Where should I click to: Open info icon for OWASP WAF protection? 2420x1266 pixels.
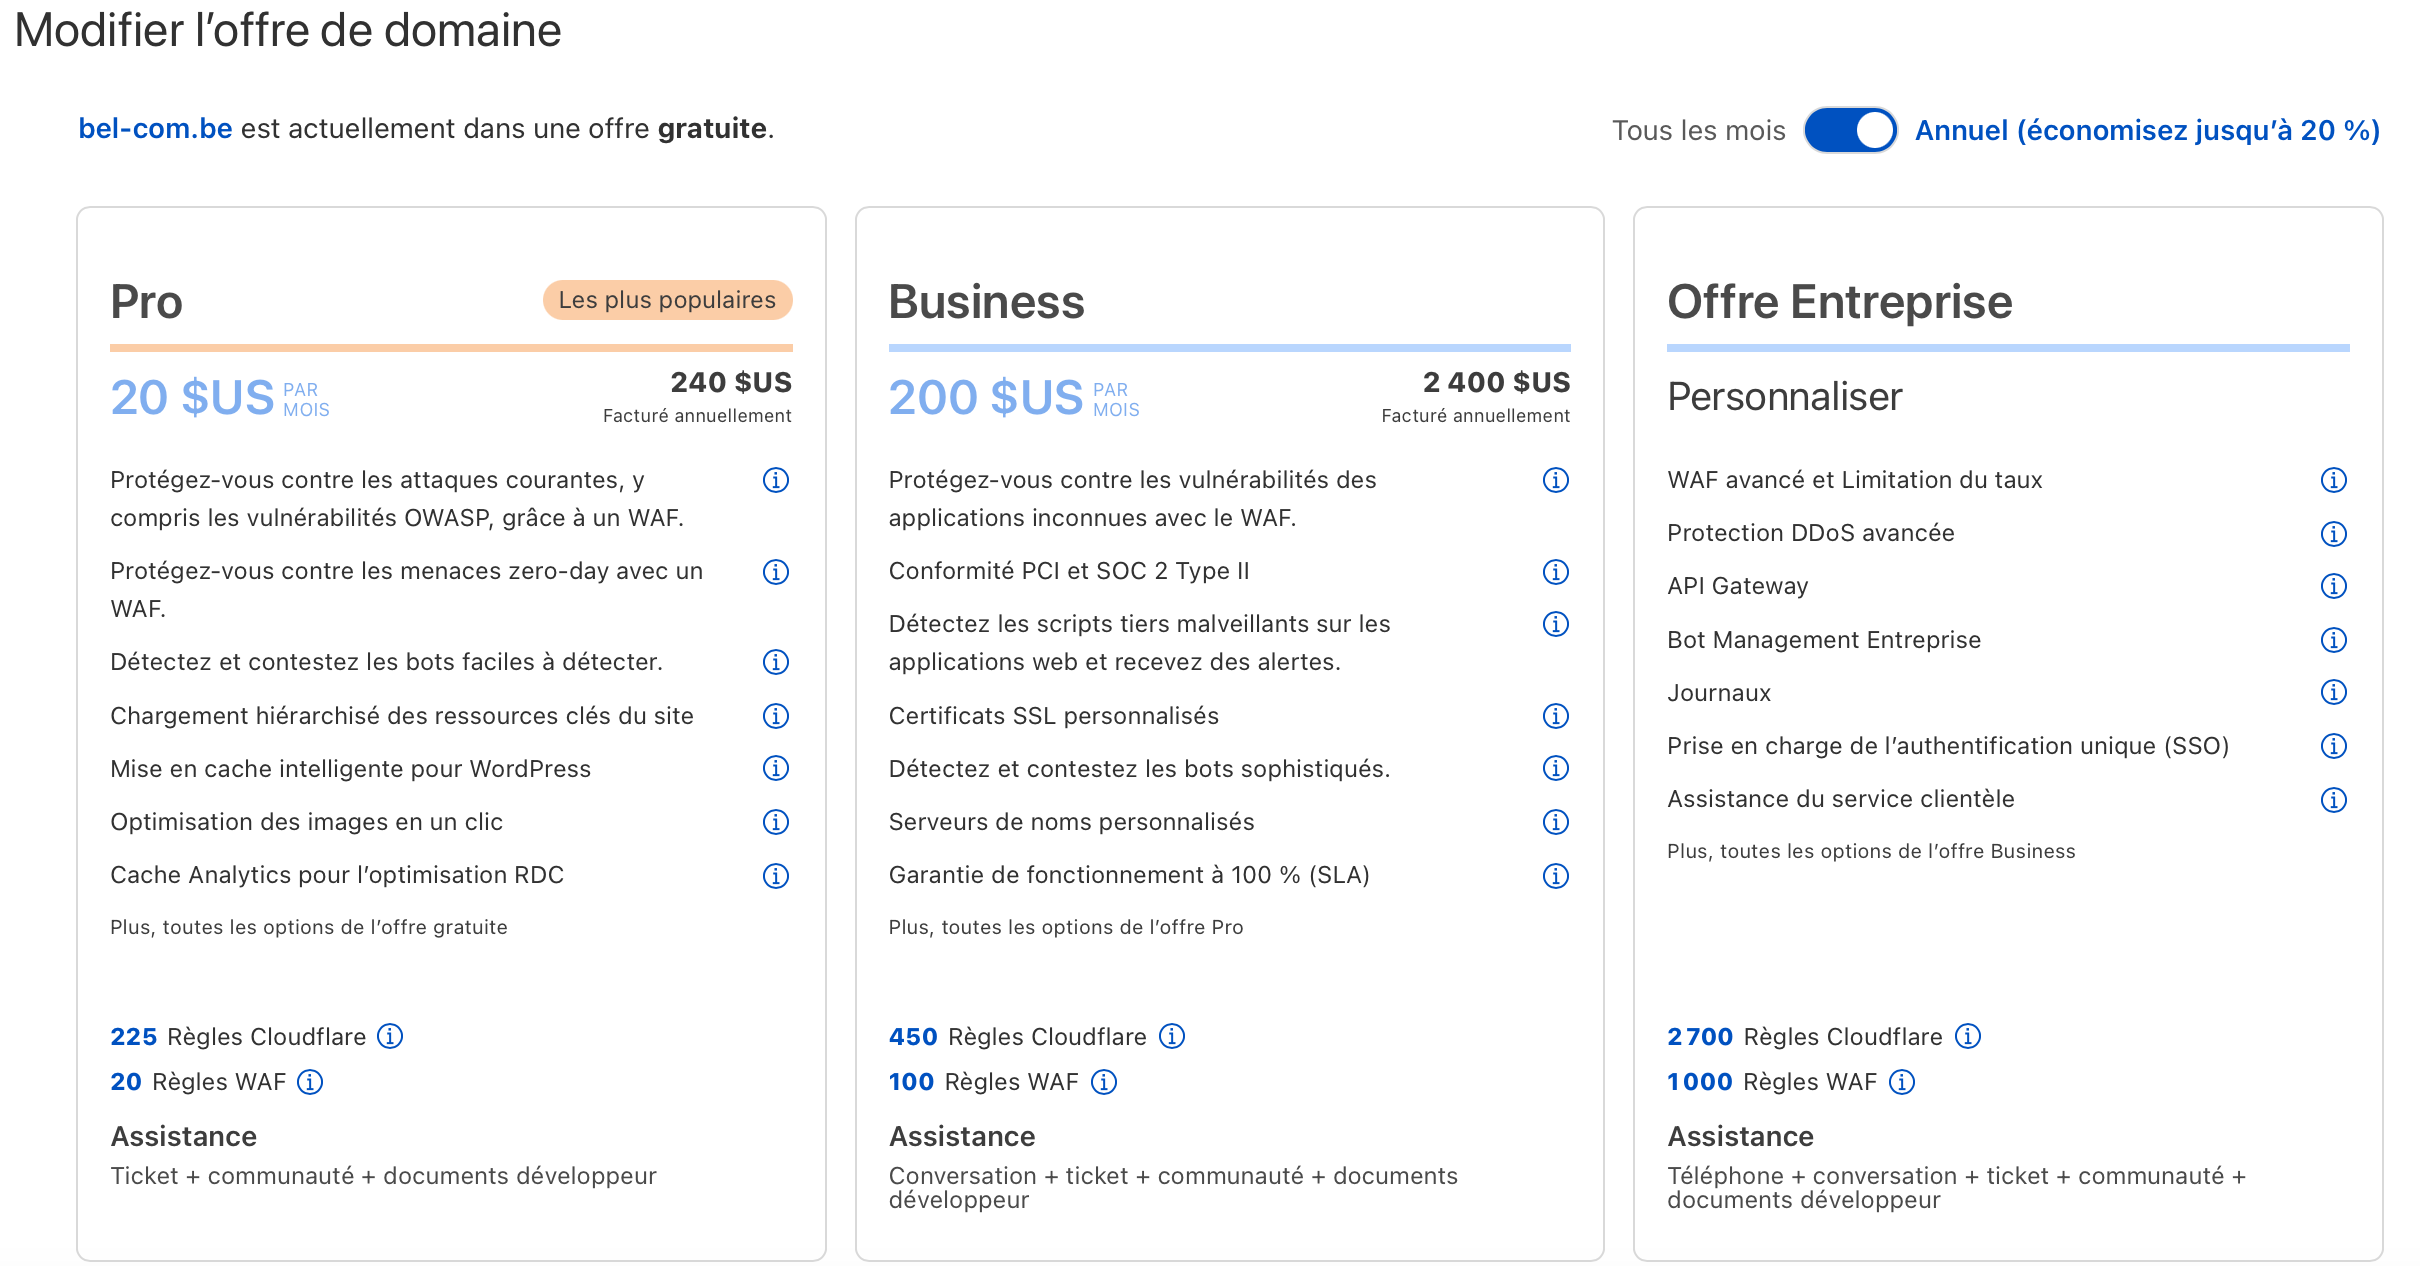pyautogui.click(x=776, y=480)
